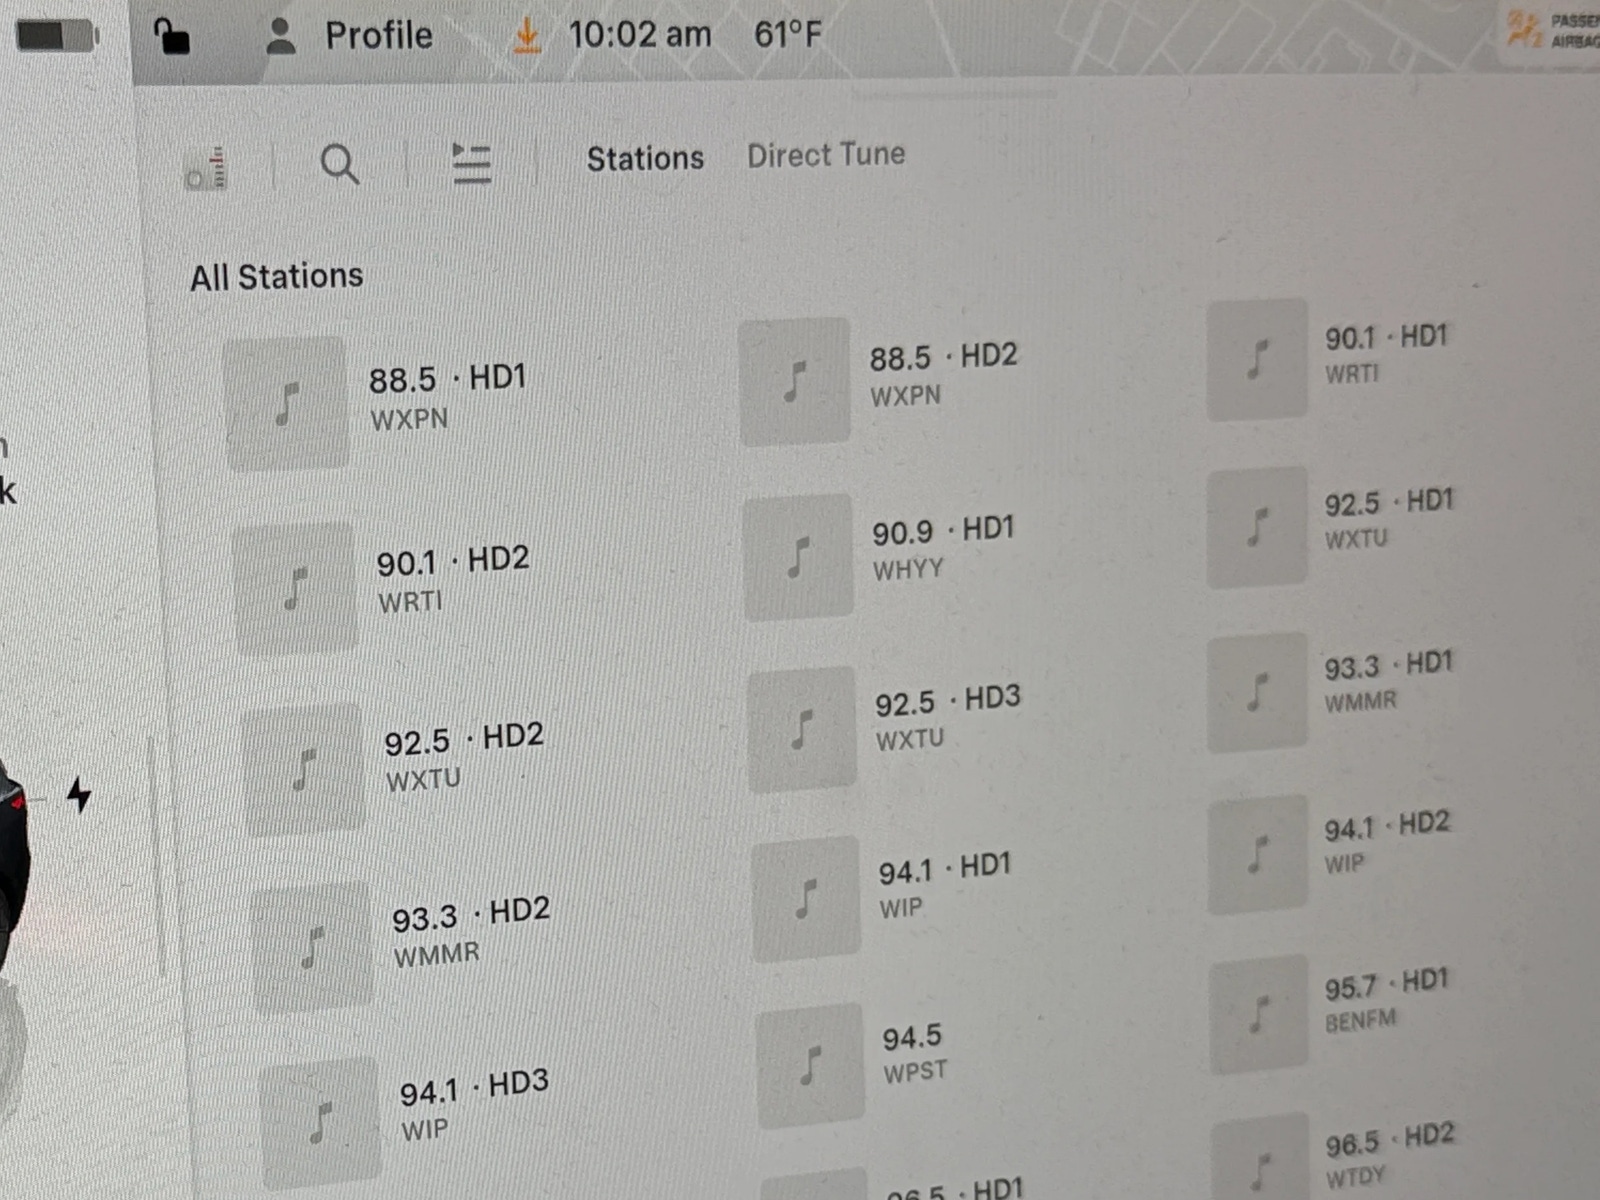The image size is (1600, 1200).
Task: Tap the lock status icon
Action: (171, 37)
